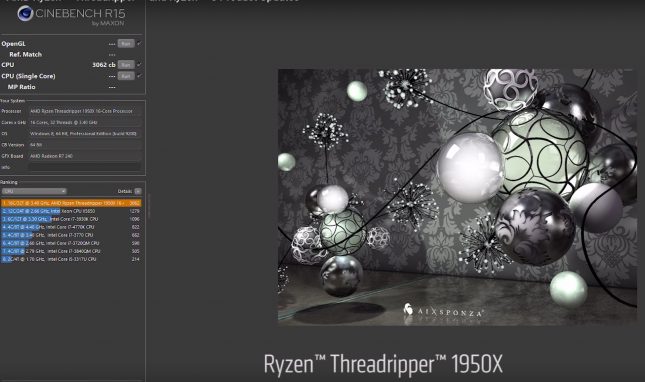The image size is (645, 382).
Task: Open the Ranking CPU dropdown
Action: [34, 191]
